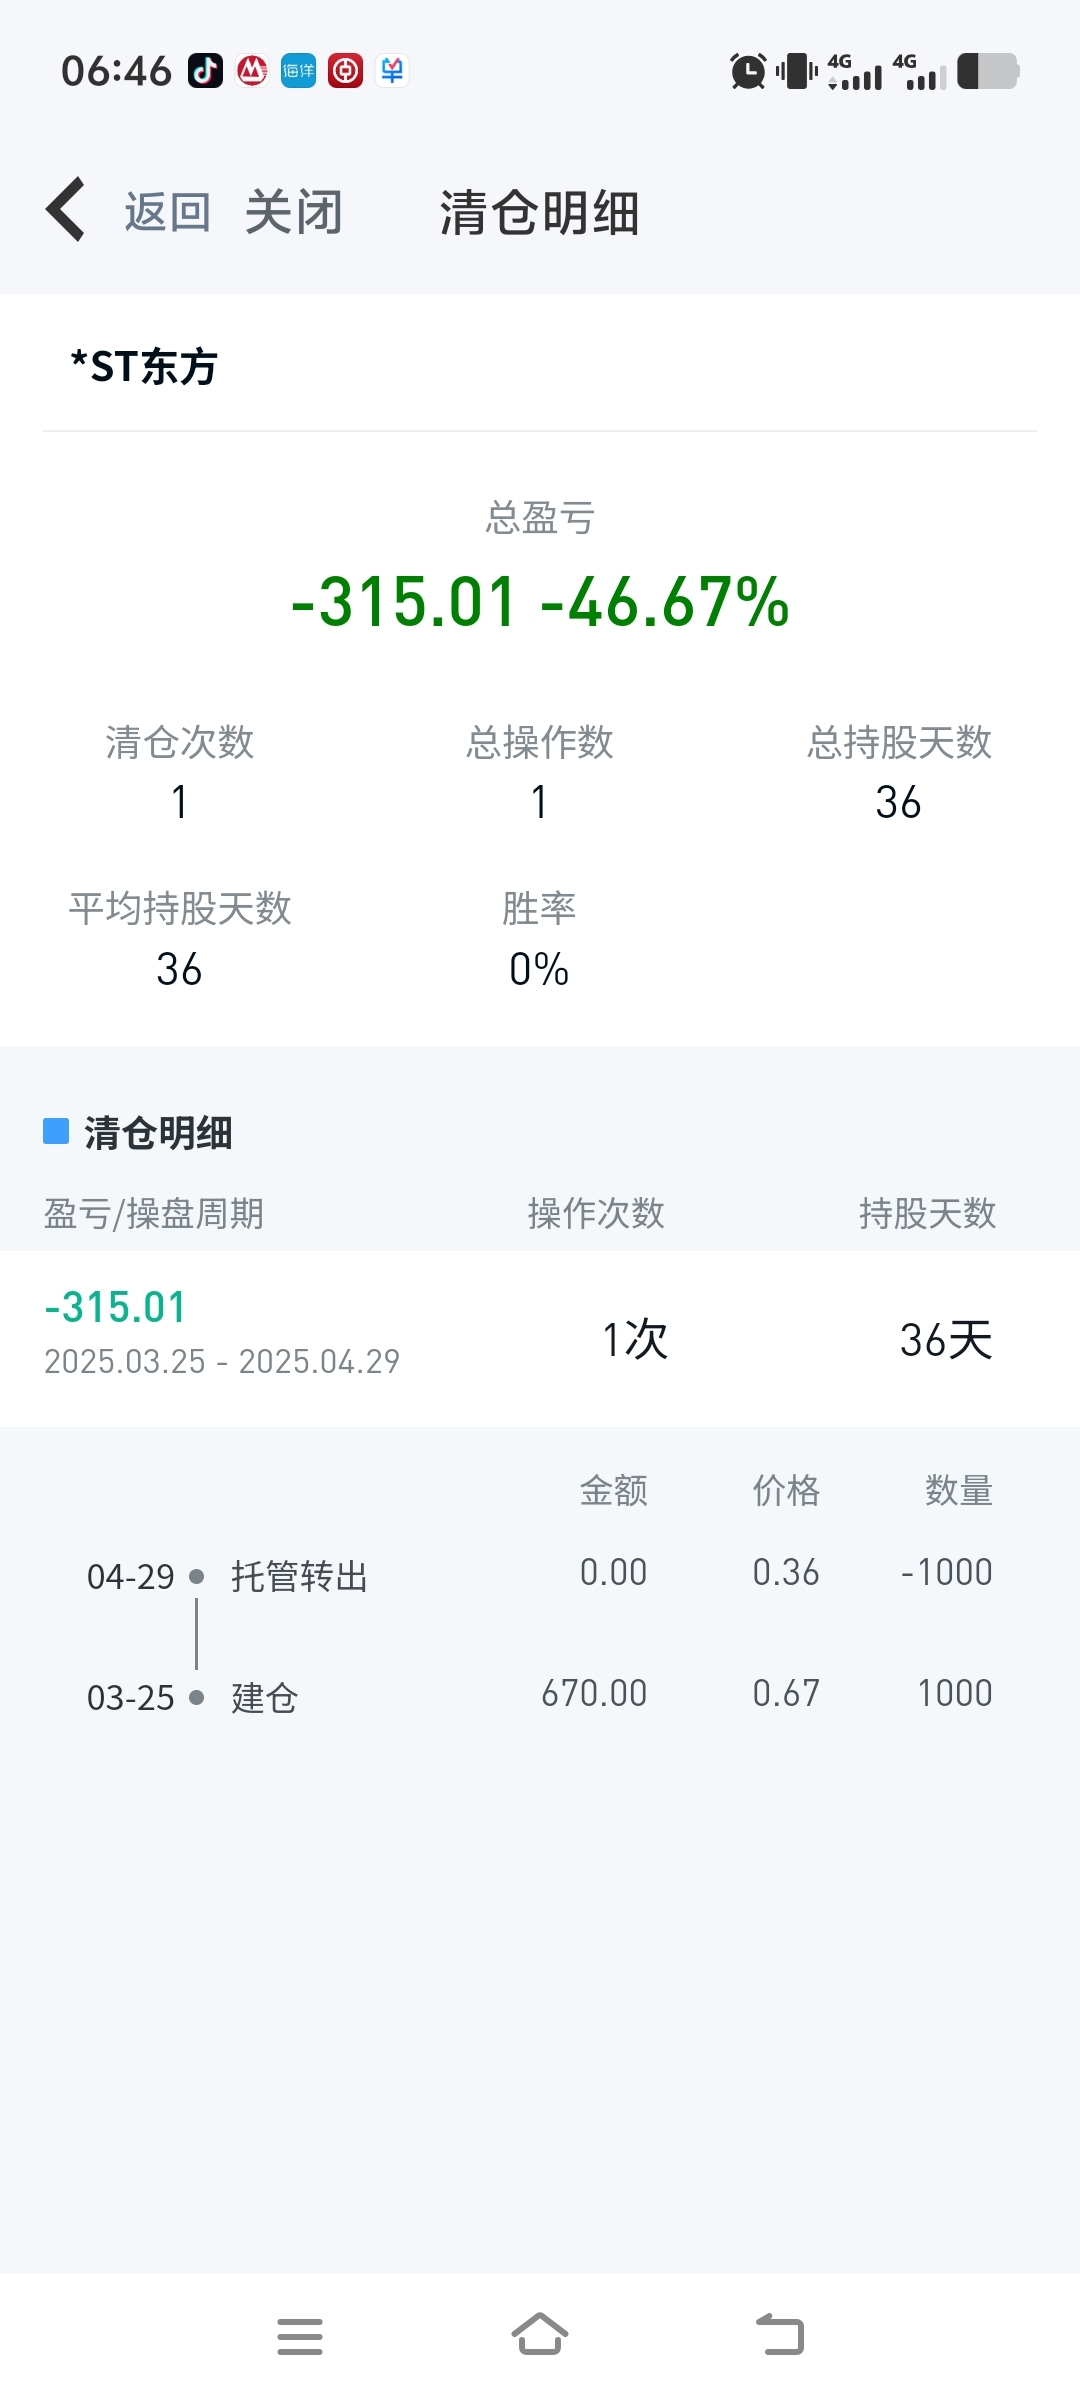Tap the battery level indicator
The height and width of the screenshot is (2400, 1080).
coord(988,71)
